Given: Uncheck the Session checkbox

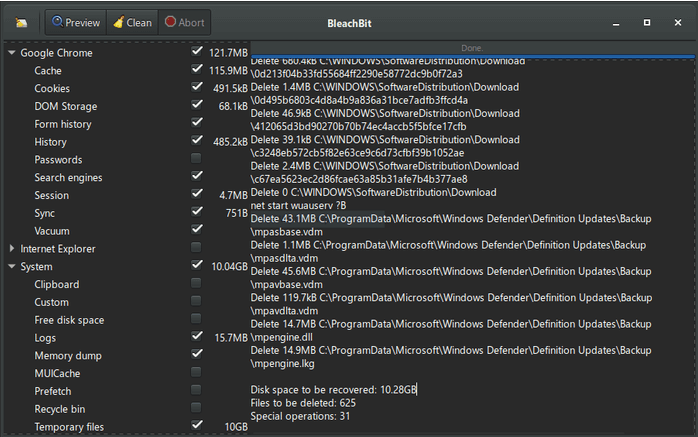Looking at the screenshot, I should click(196, 194).
